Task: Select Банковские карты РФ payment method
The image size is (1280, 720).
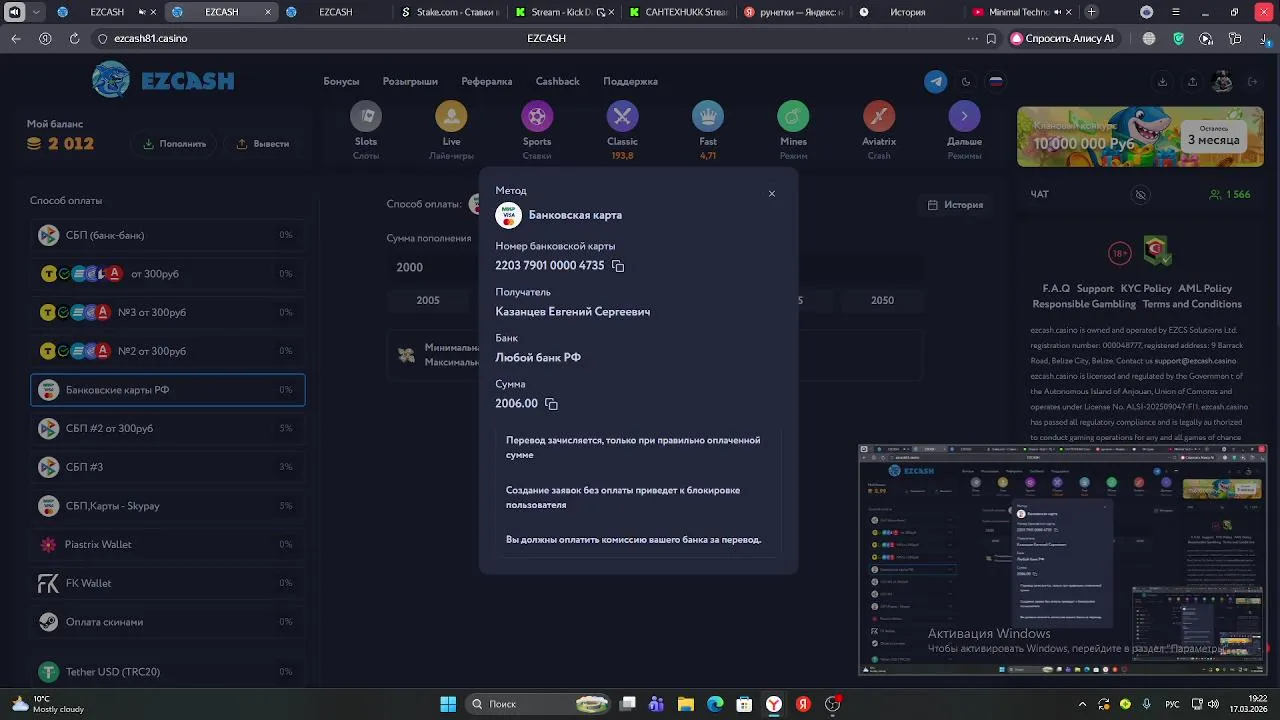Action: [x=168, y=390]
